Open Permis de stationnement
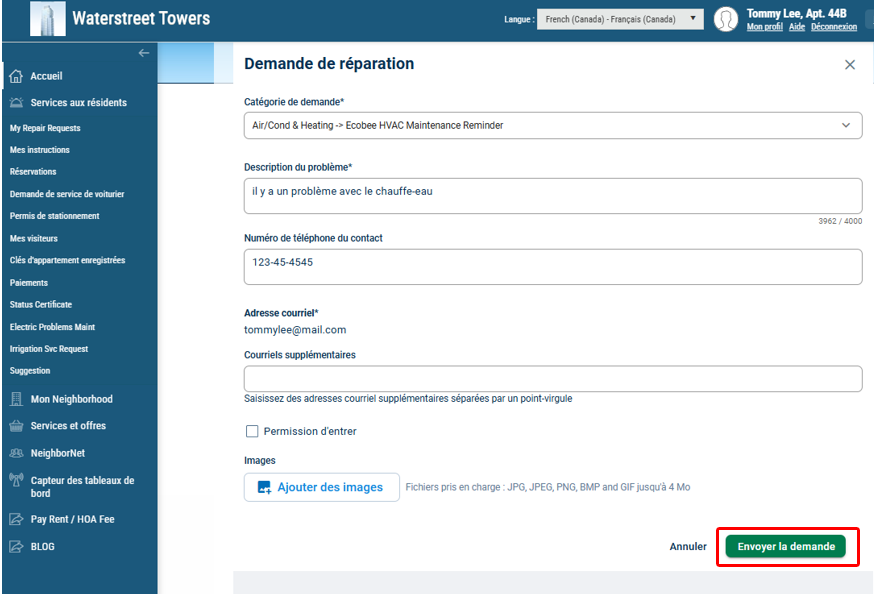The width and height of the screenshot is (874, 594). (55, 216)
